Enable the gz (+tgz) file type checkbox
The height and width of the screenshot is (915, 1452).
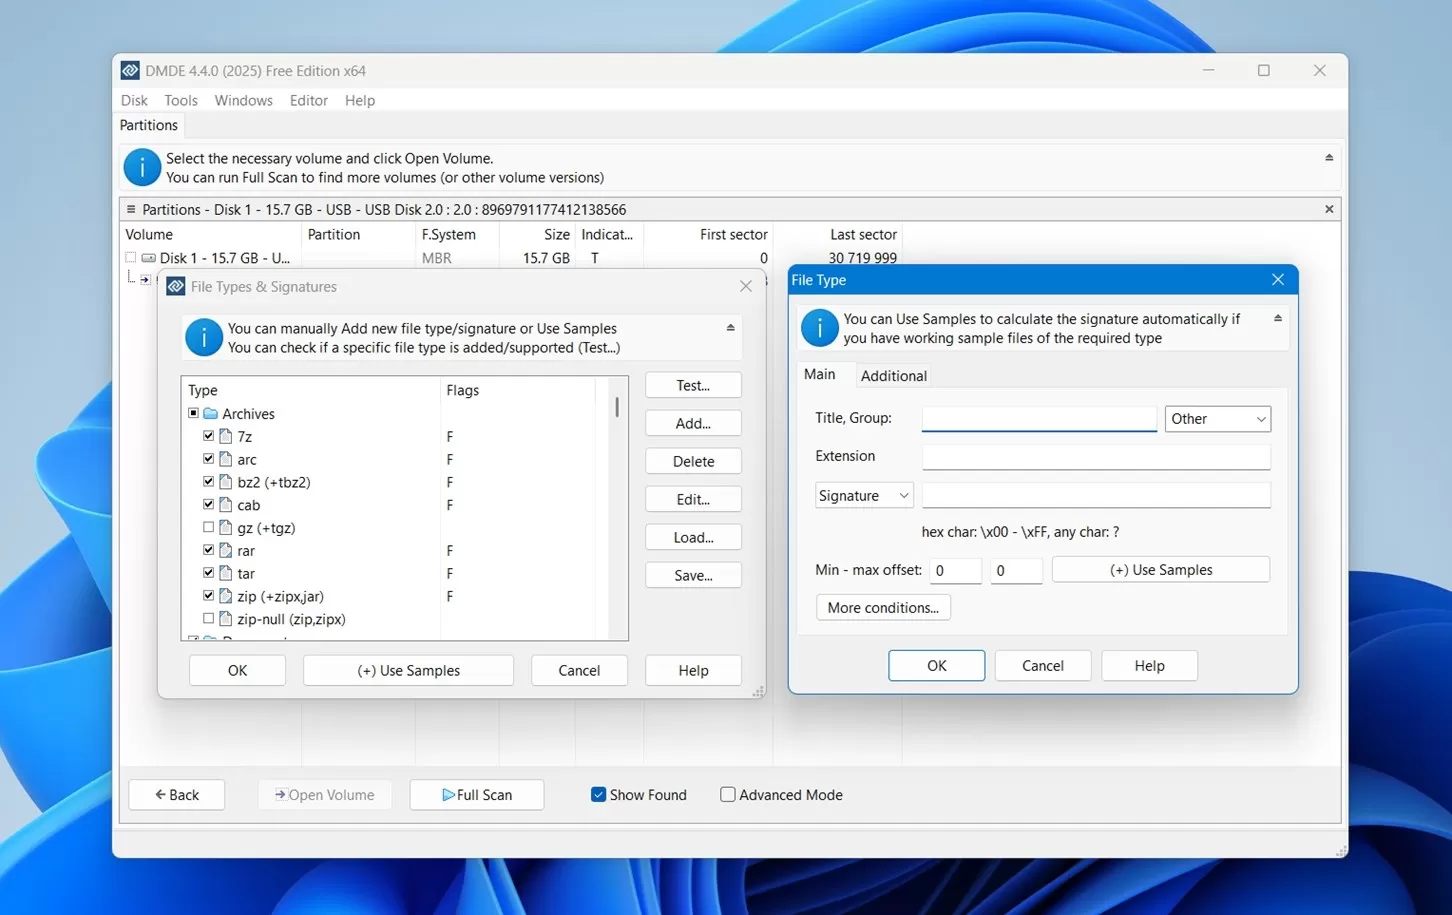tap(208, 527)
